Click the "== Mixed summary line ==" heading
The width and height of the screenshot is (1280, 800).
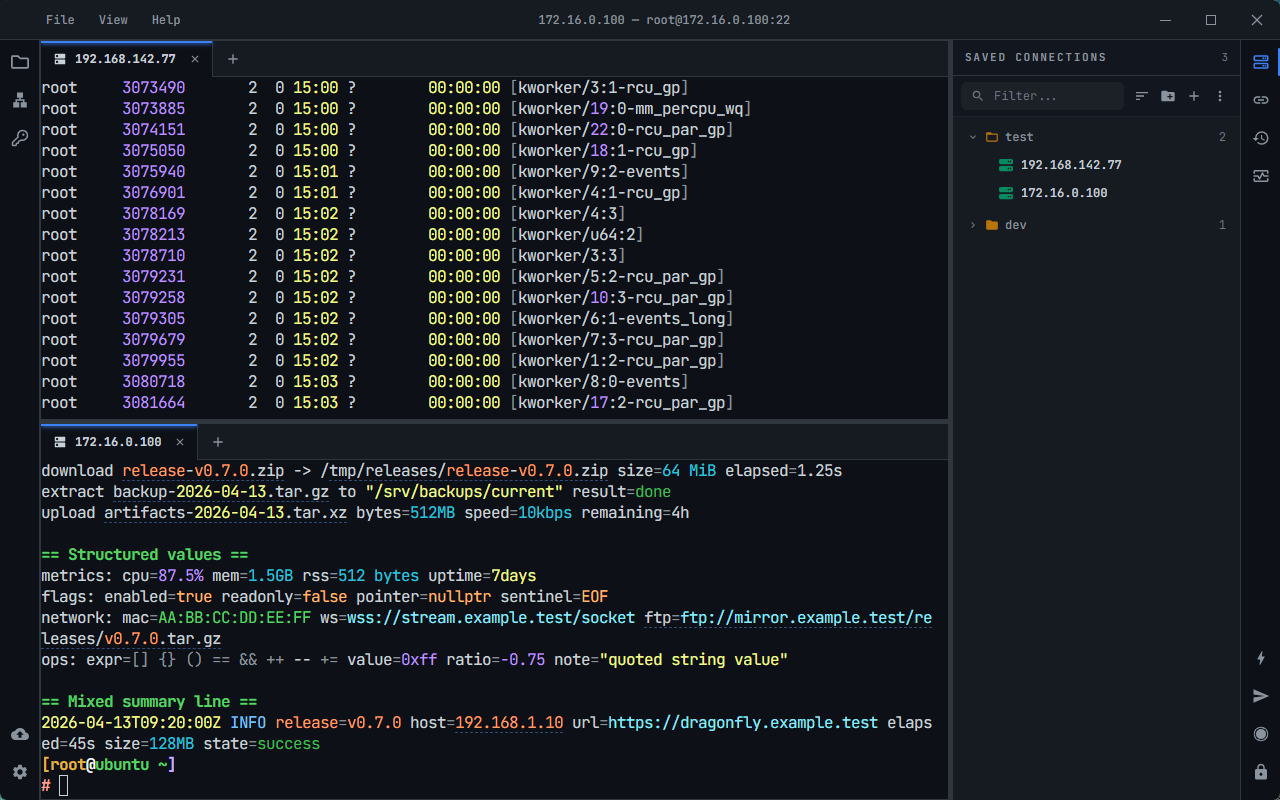point(149,702)
